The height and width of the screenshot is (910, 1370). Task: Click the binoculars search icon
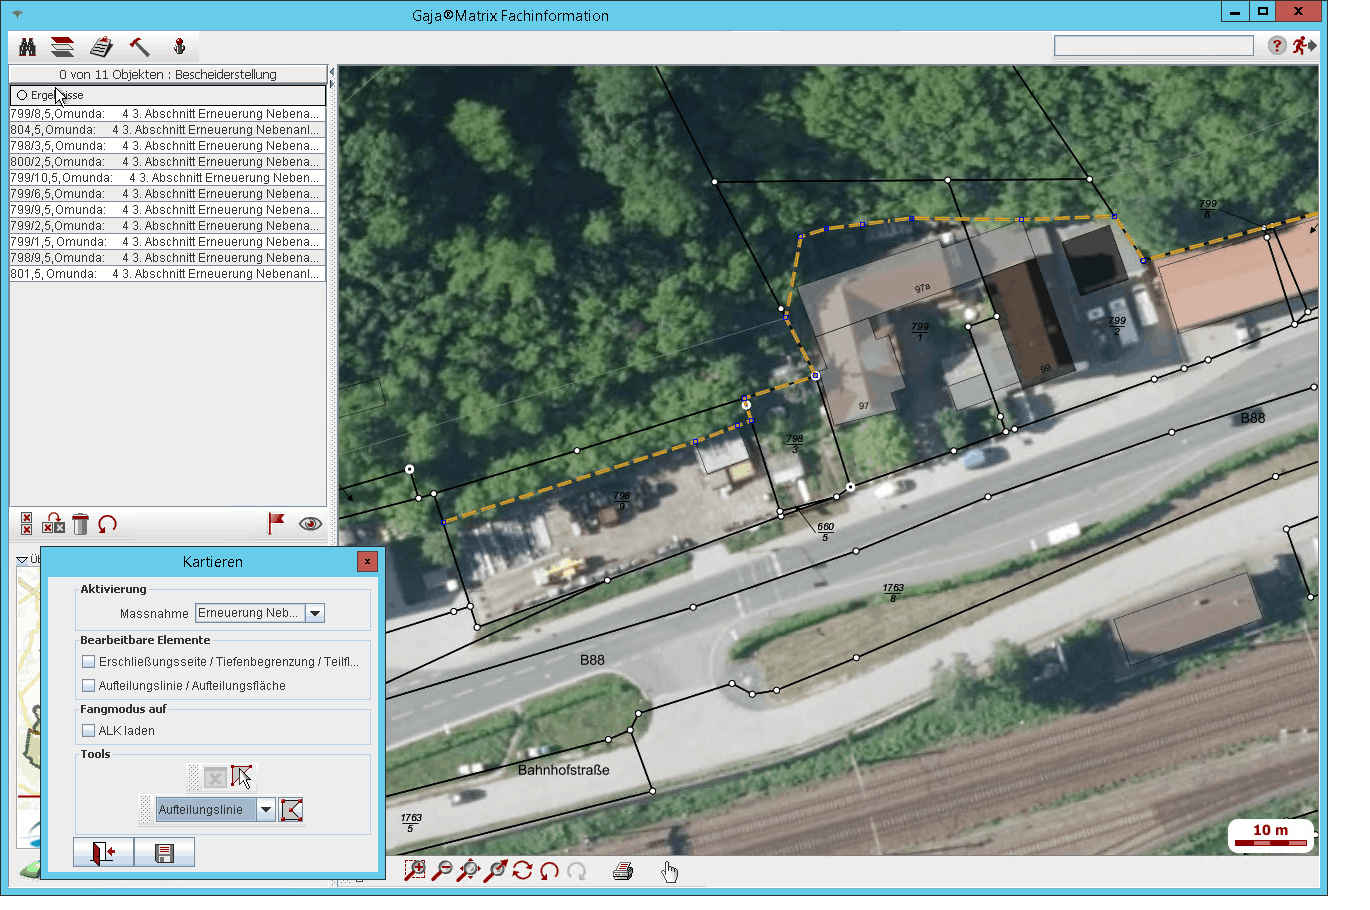(28, 47)
